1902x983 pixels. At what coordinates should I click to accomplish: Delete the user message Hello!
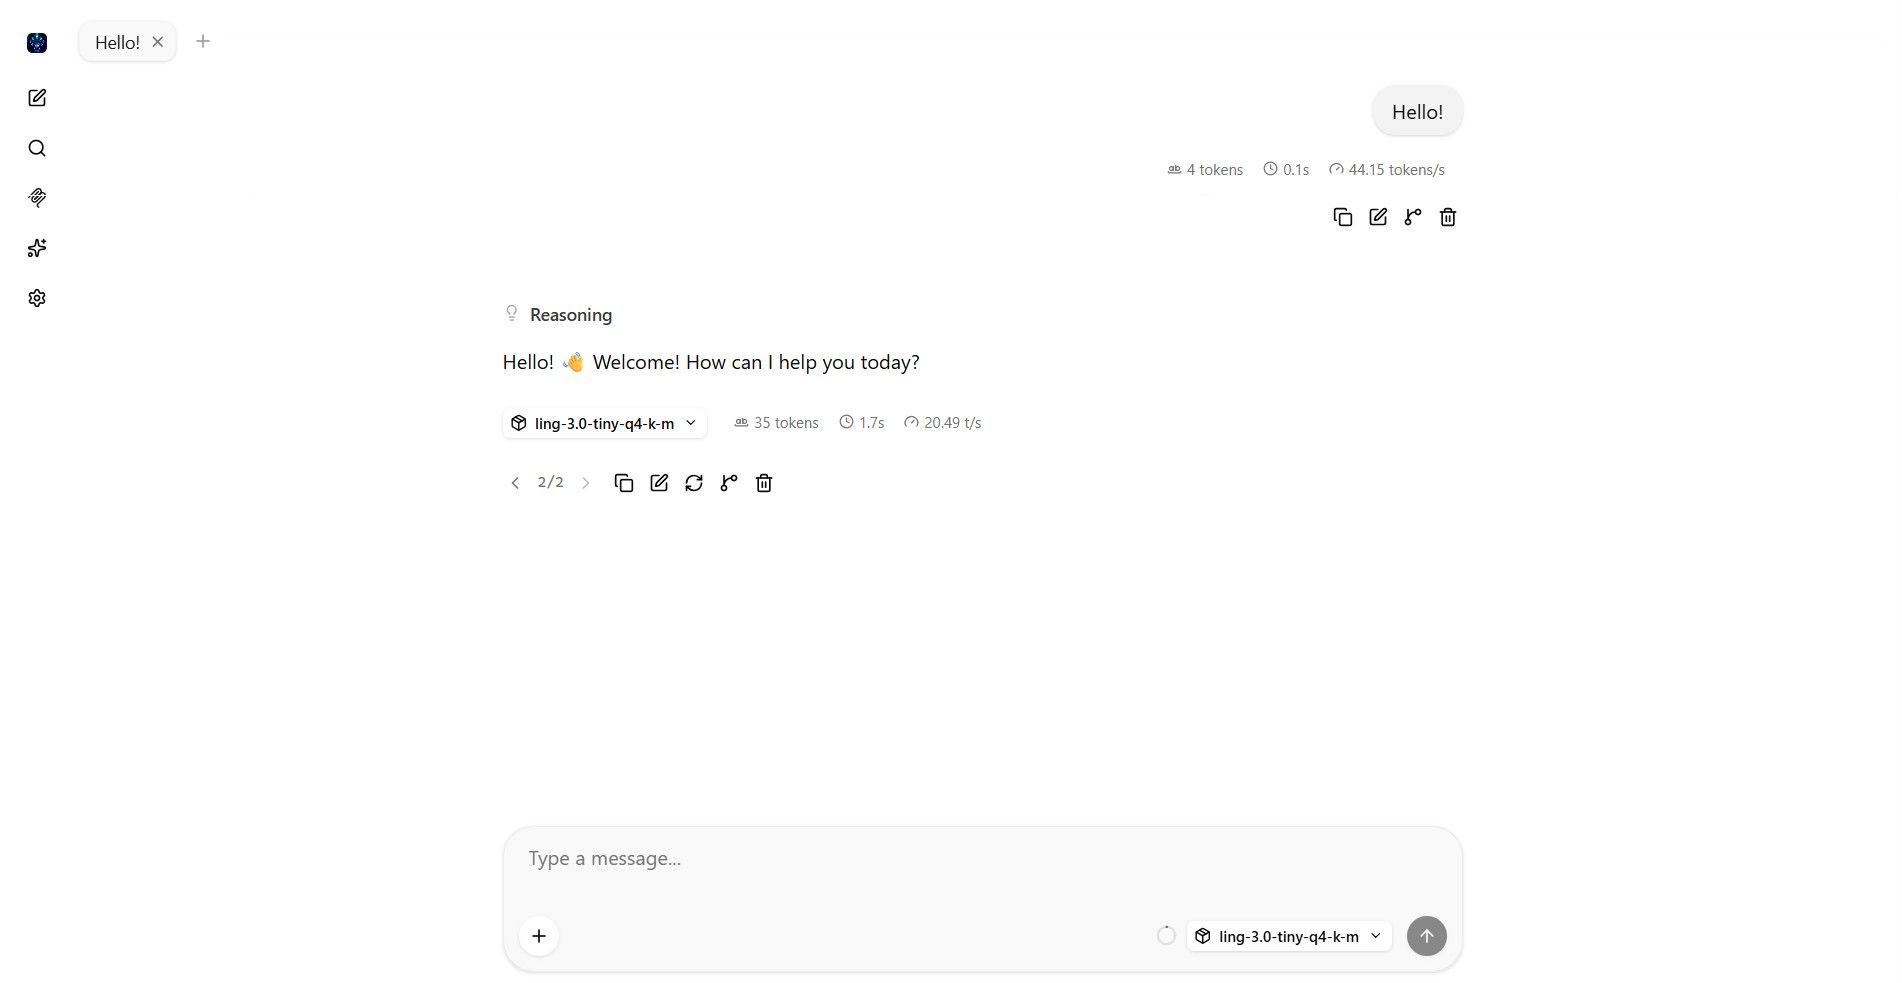pos(1448,217)
